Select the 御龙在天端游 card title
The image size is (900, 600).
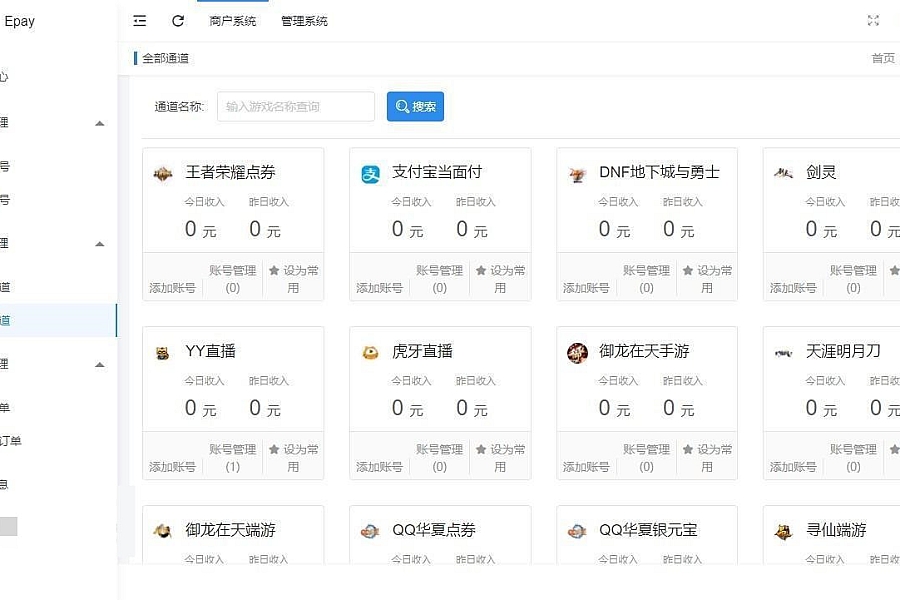click(x=230, y=530)
